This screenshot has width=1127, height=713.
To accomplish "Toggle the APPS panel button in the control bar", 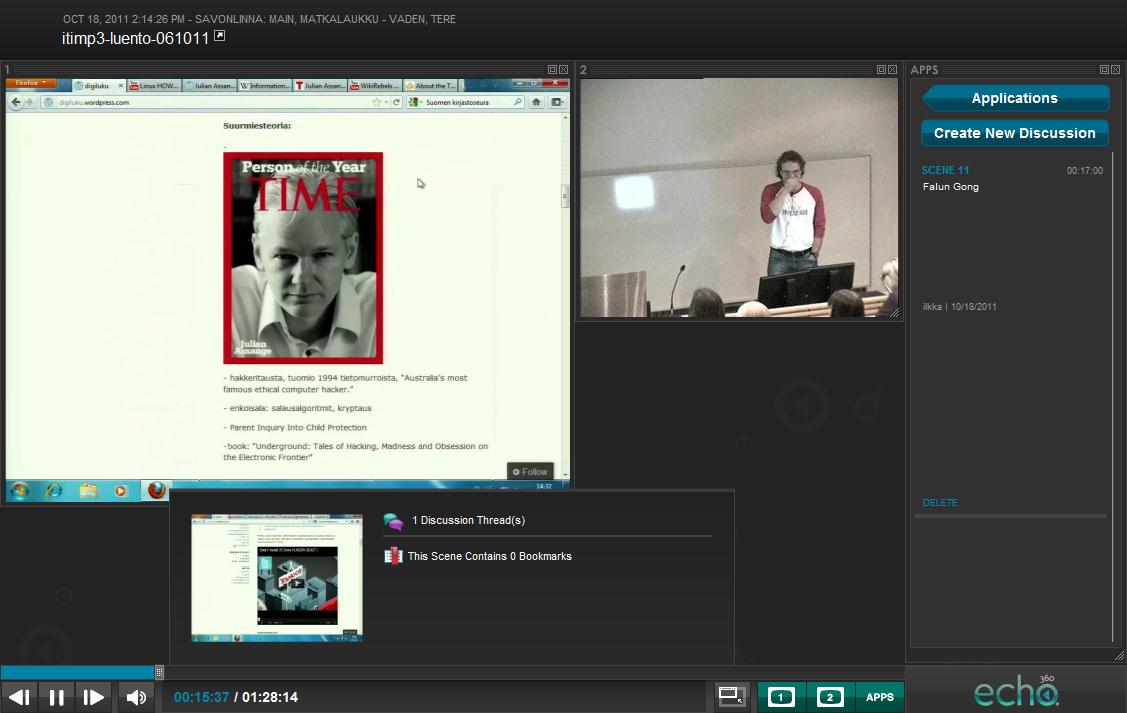I will point(880,697).
